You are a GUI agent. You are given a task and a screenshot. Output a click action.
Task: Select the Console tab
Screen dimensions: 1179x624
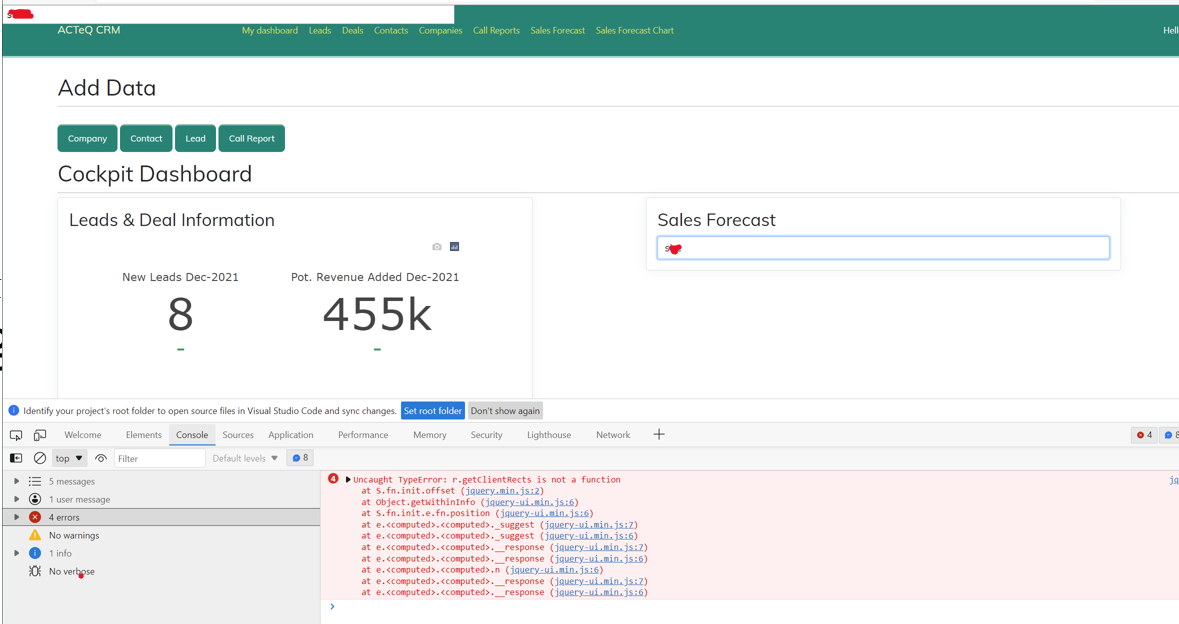(192, 435)
